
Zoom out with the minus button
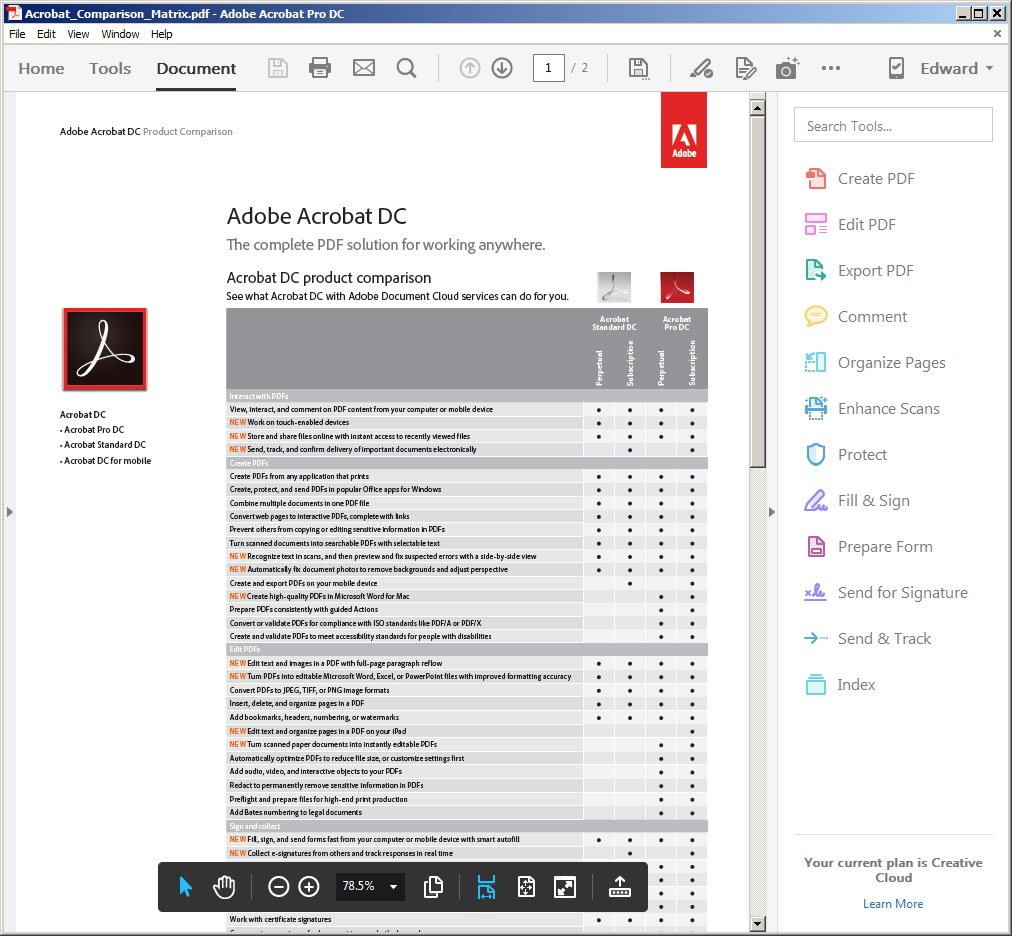click(x=278, y=887)
